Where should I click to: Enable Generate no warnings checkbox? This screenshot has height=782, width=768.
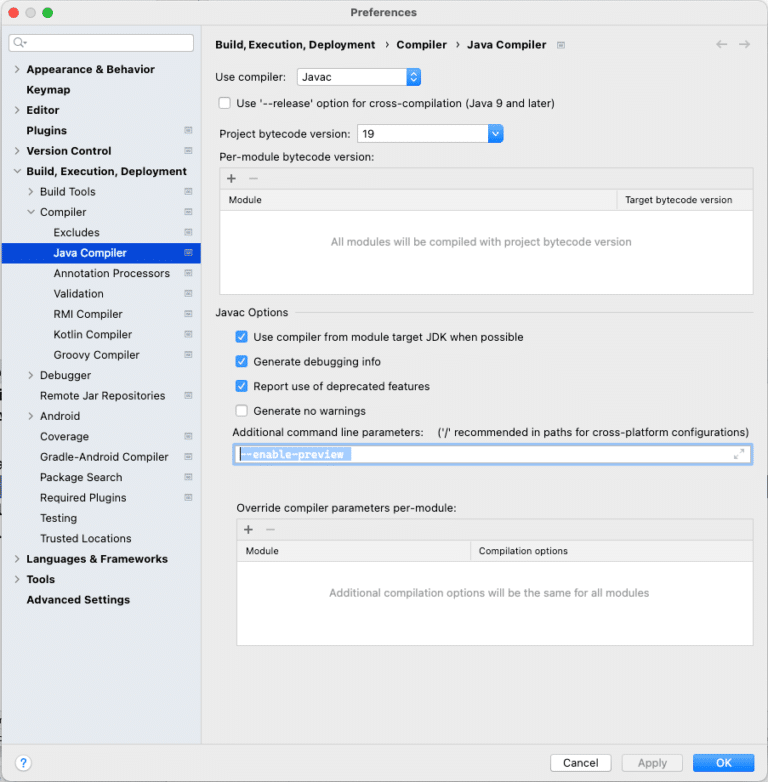[241, 411]
